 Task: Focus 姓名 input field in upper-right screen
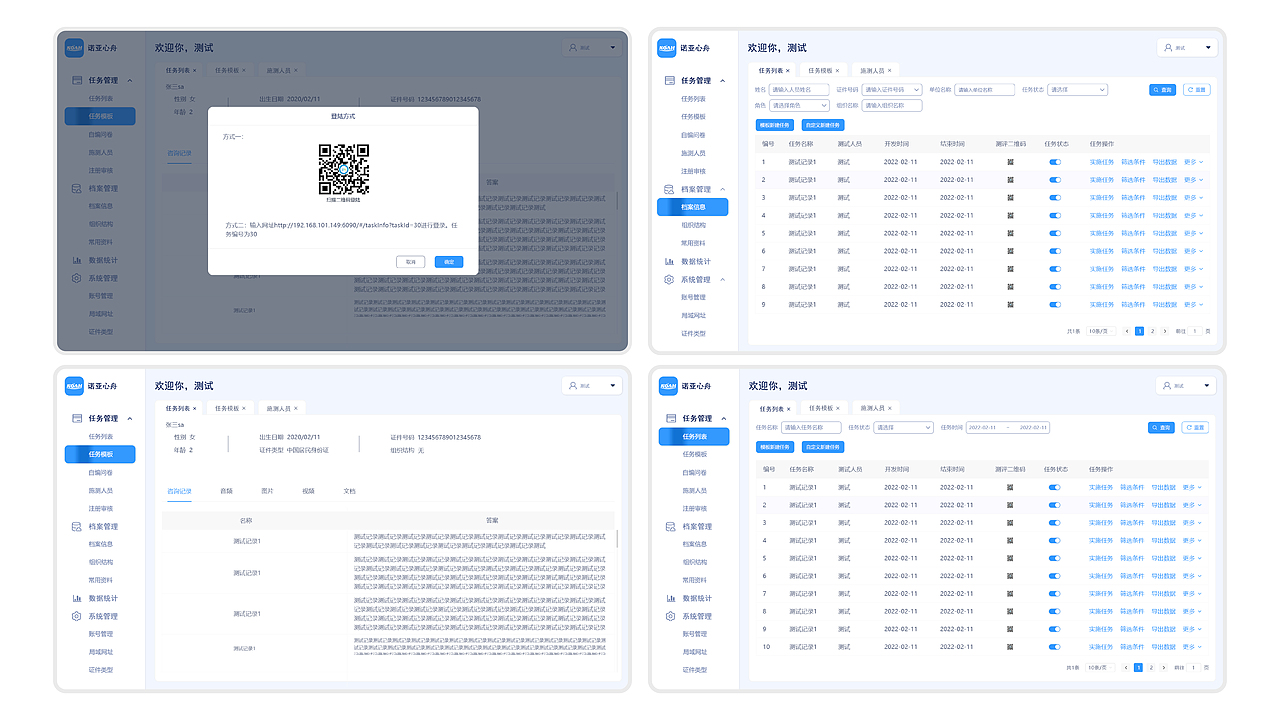[799, 89]
